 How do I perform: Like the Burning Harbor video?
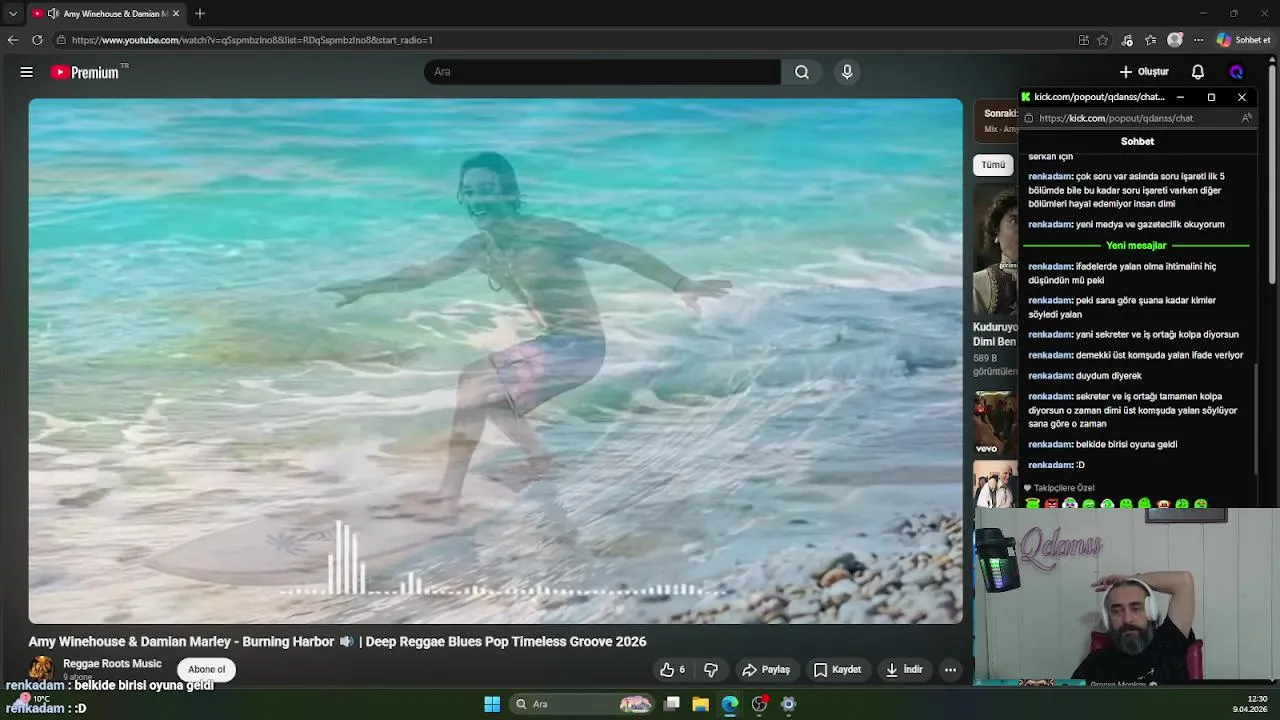pos(672,669)
